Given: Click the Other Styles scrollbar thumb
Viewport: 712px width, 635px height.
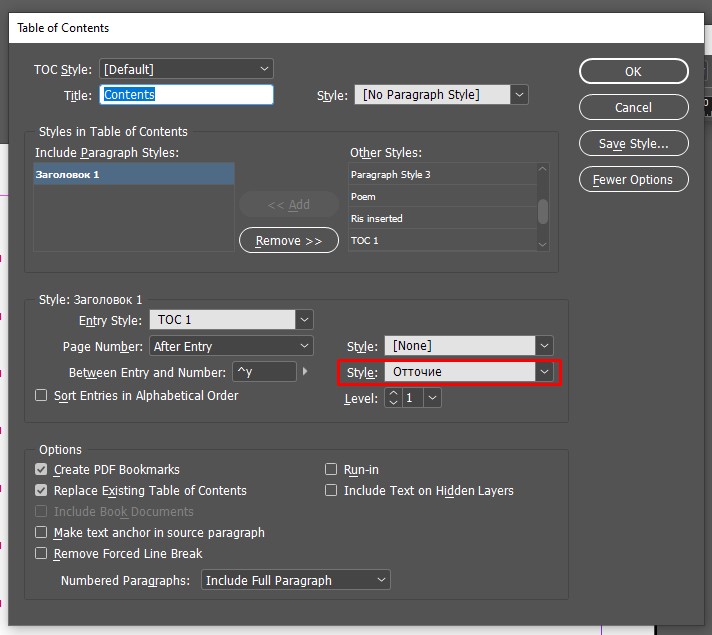Looking at the screenshot, I should pos(543,212).
